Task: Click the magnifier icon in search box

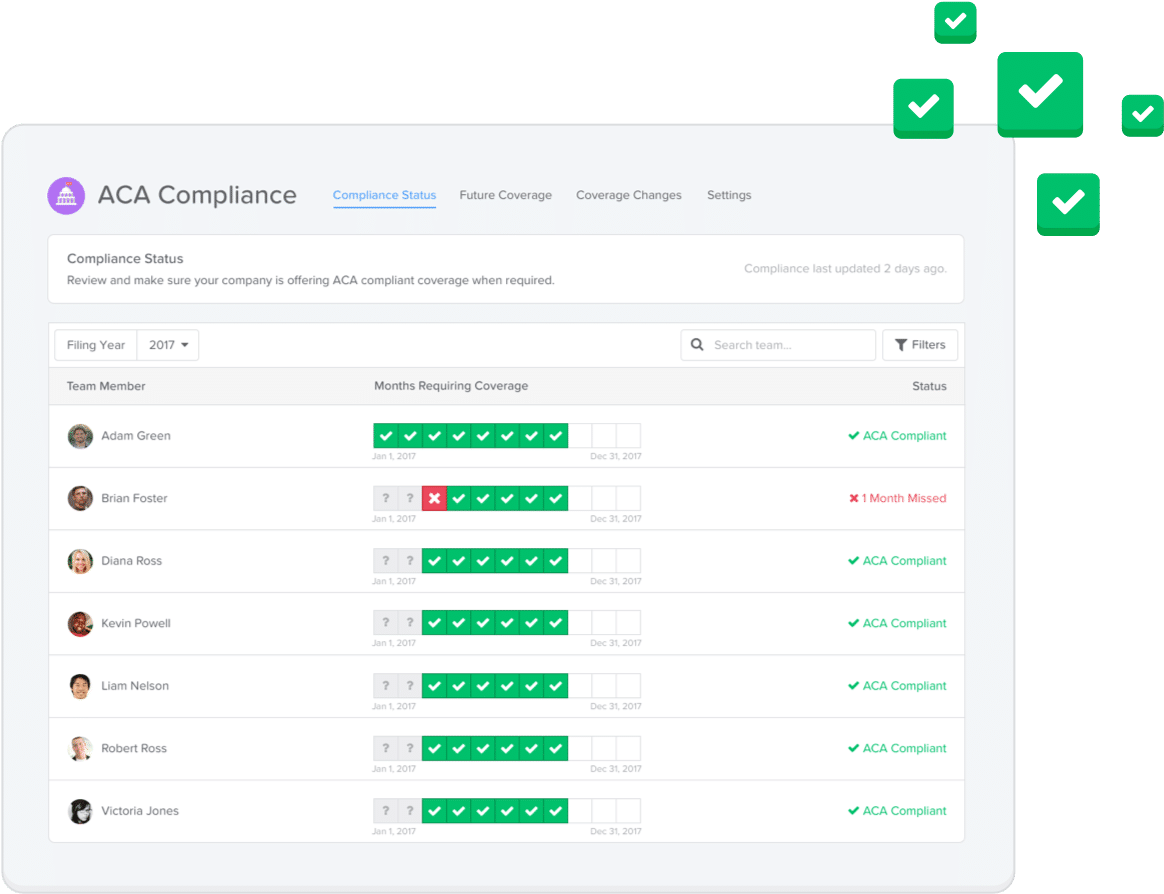Action: [x=697, y=345]
